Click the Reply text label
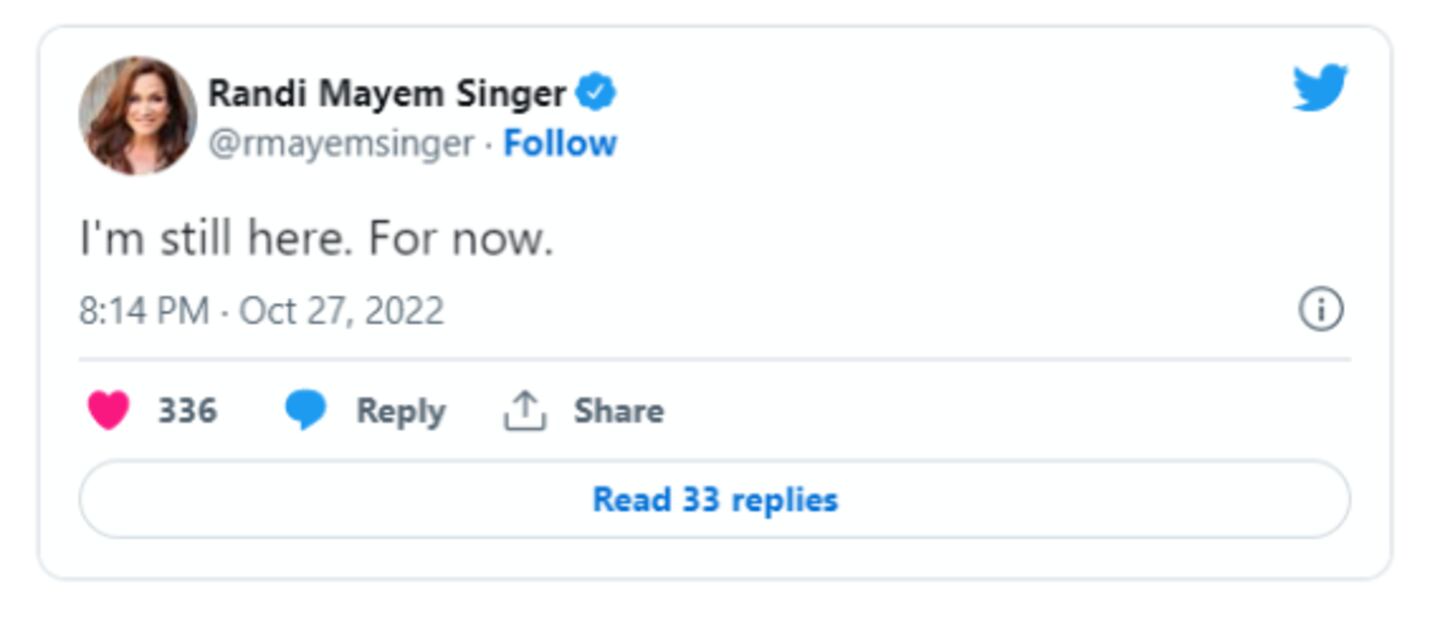 click(x=401, y=411)
